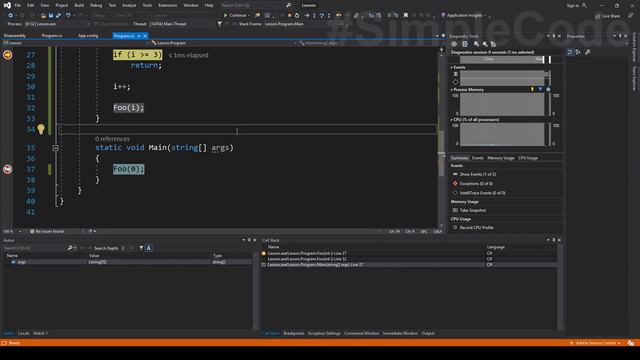Switch to the Locals tab

pos(24,333)
